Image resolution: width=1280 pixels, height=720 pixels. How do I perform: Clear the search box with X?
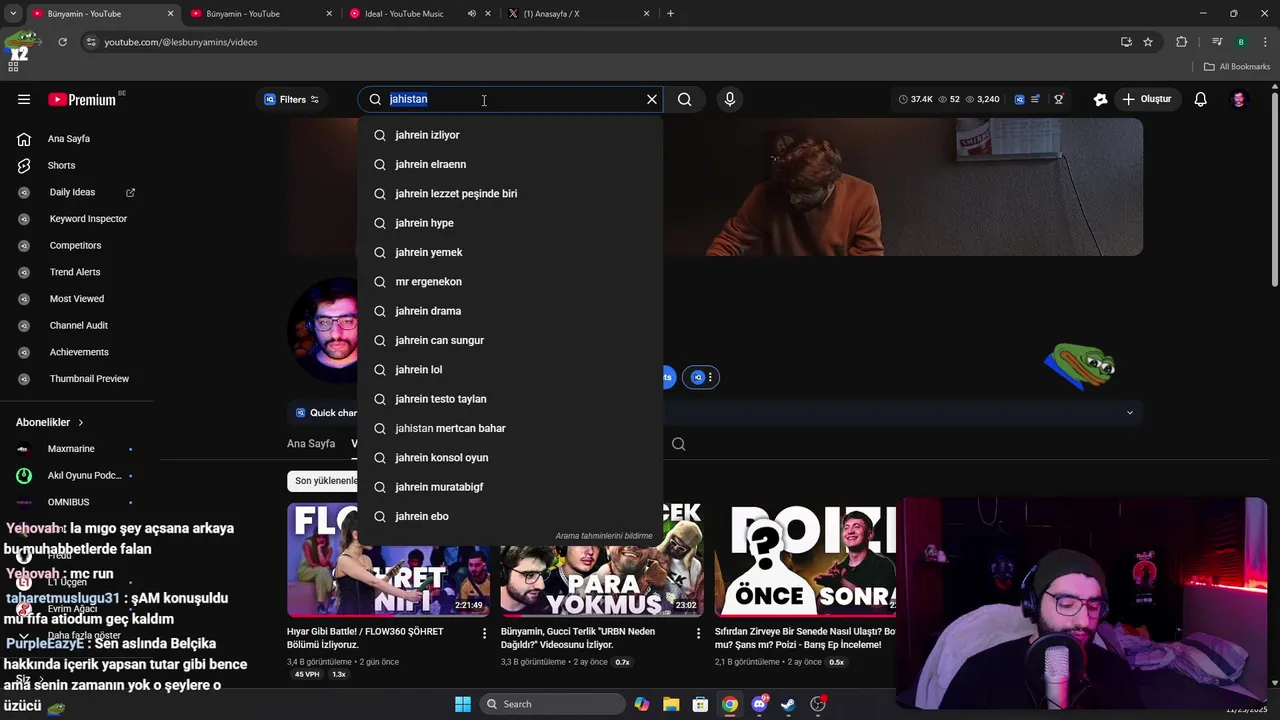tap(652, 99)
